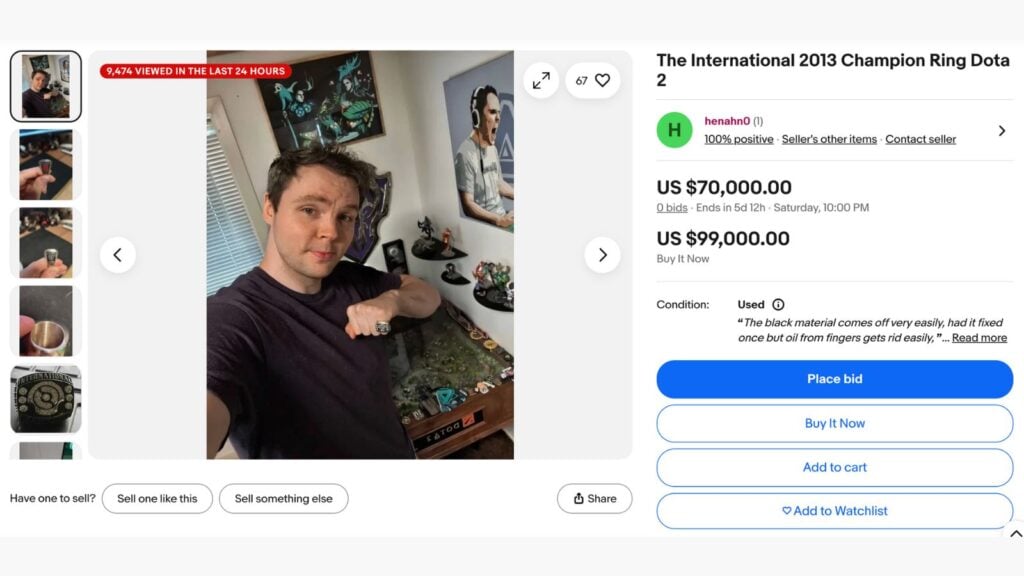The image size is (1024, 576).
Task: Contact seller about this listing
Action: pos(921,139)
